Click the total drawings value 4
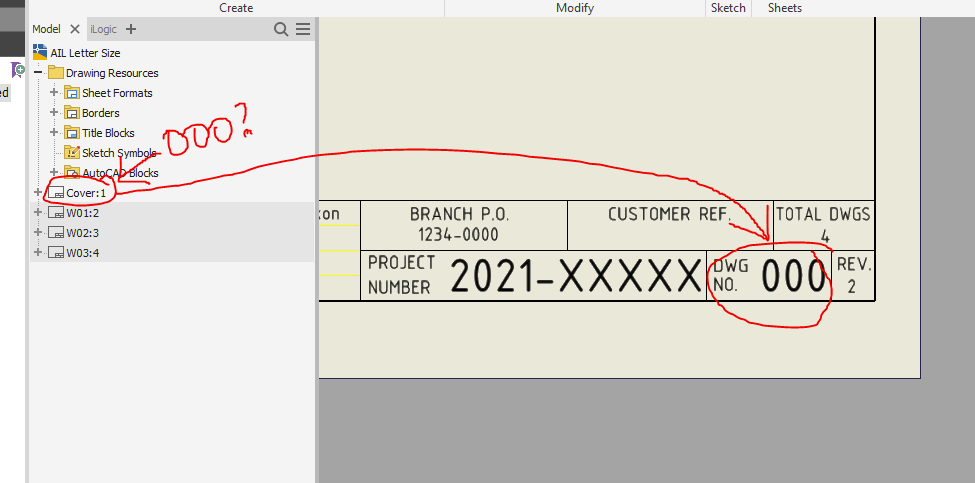The height and width of the screenshot is (483, 975). pyautogui.click(x=825, y=237)
